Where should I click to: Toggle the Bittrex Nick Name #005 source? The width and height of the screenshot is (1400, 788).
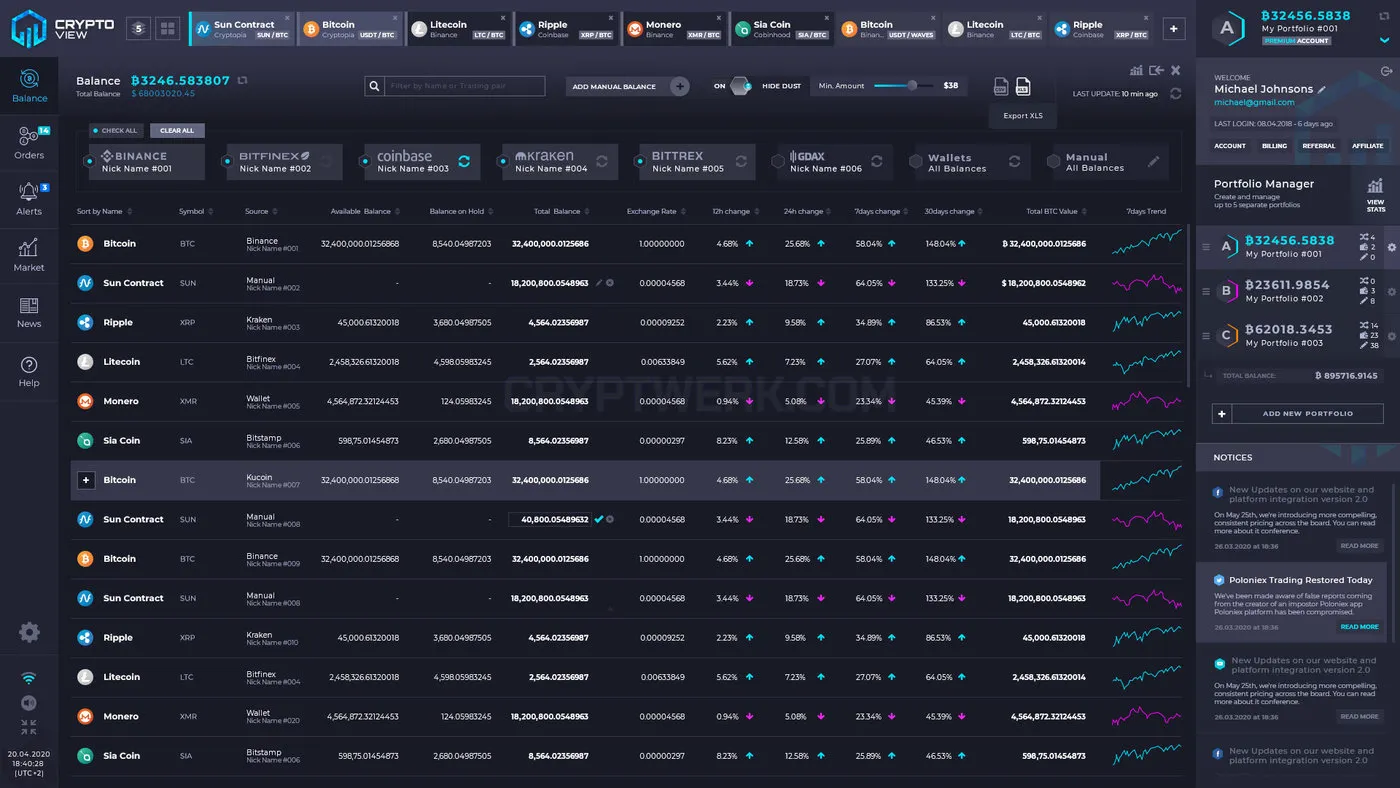pos(639,161)
